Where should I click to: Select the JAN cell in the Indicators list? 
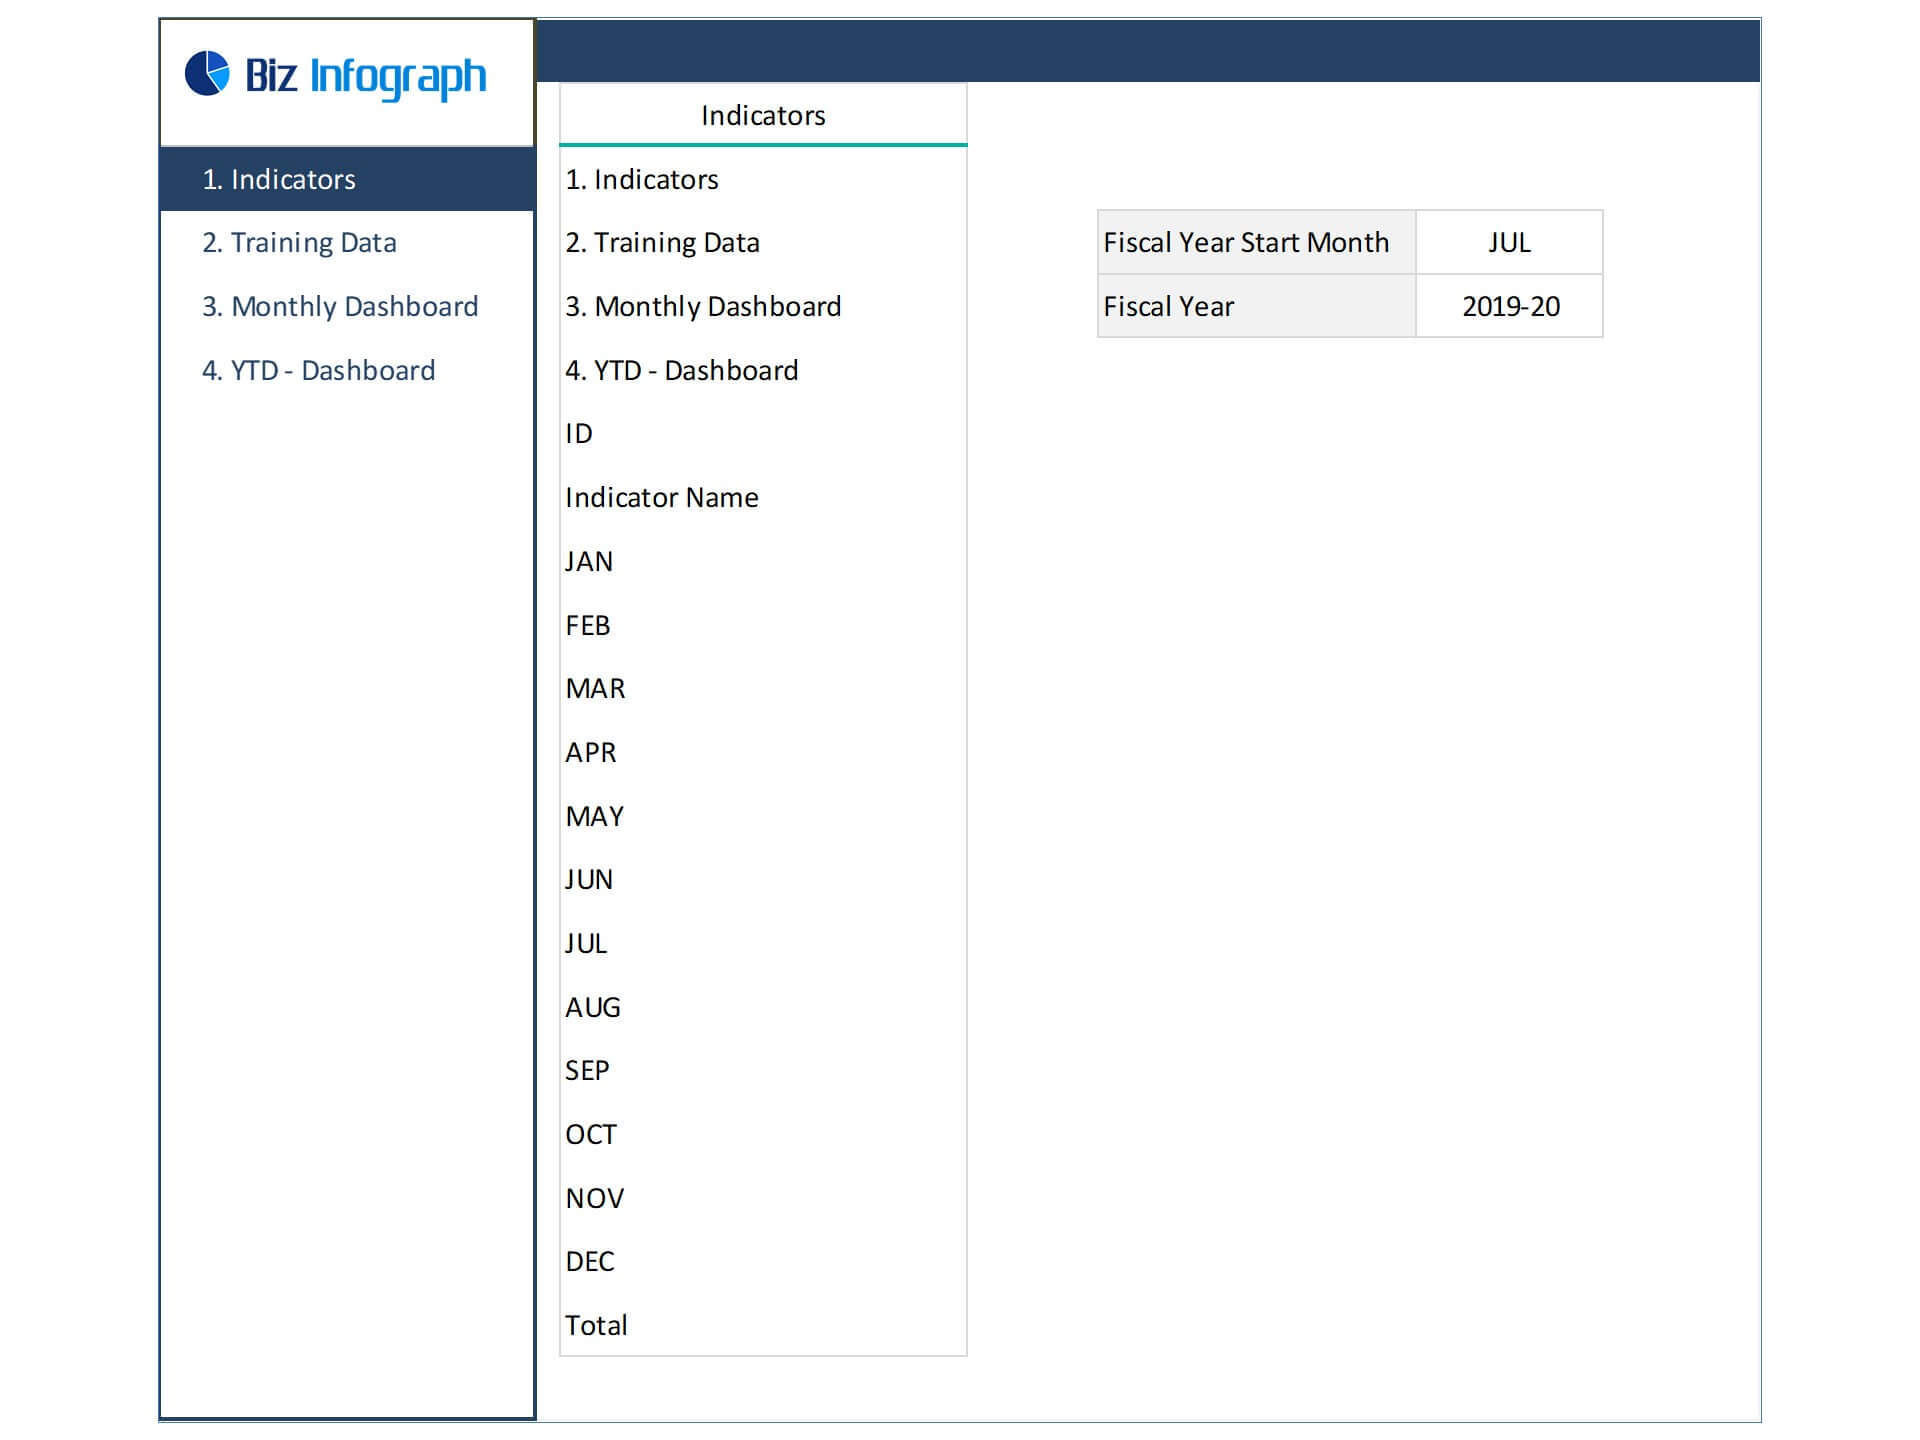point(763,561)
